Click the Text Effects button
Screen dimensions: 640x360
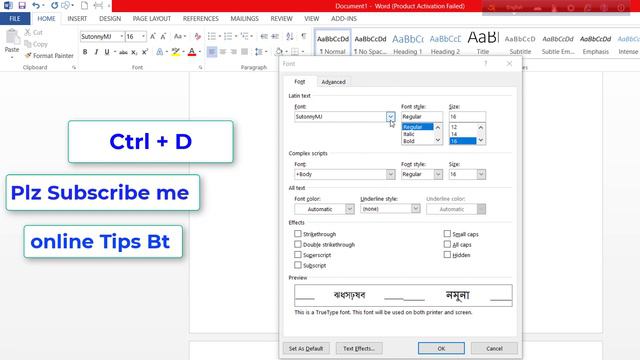click(359, 348)
